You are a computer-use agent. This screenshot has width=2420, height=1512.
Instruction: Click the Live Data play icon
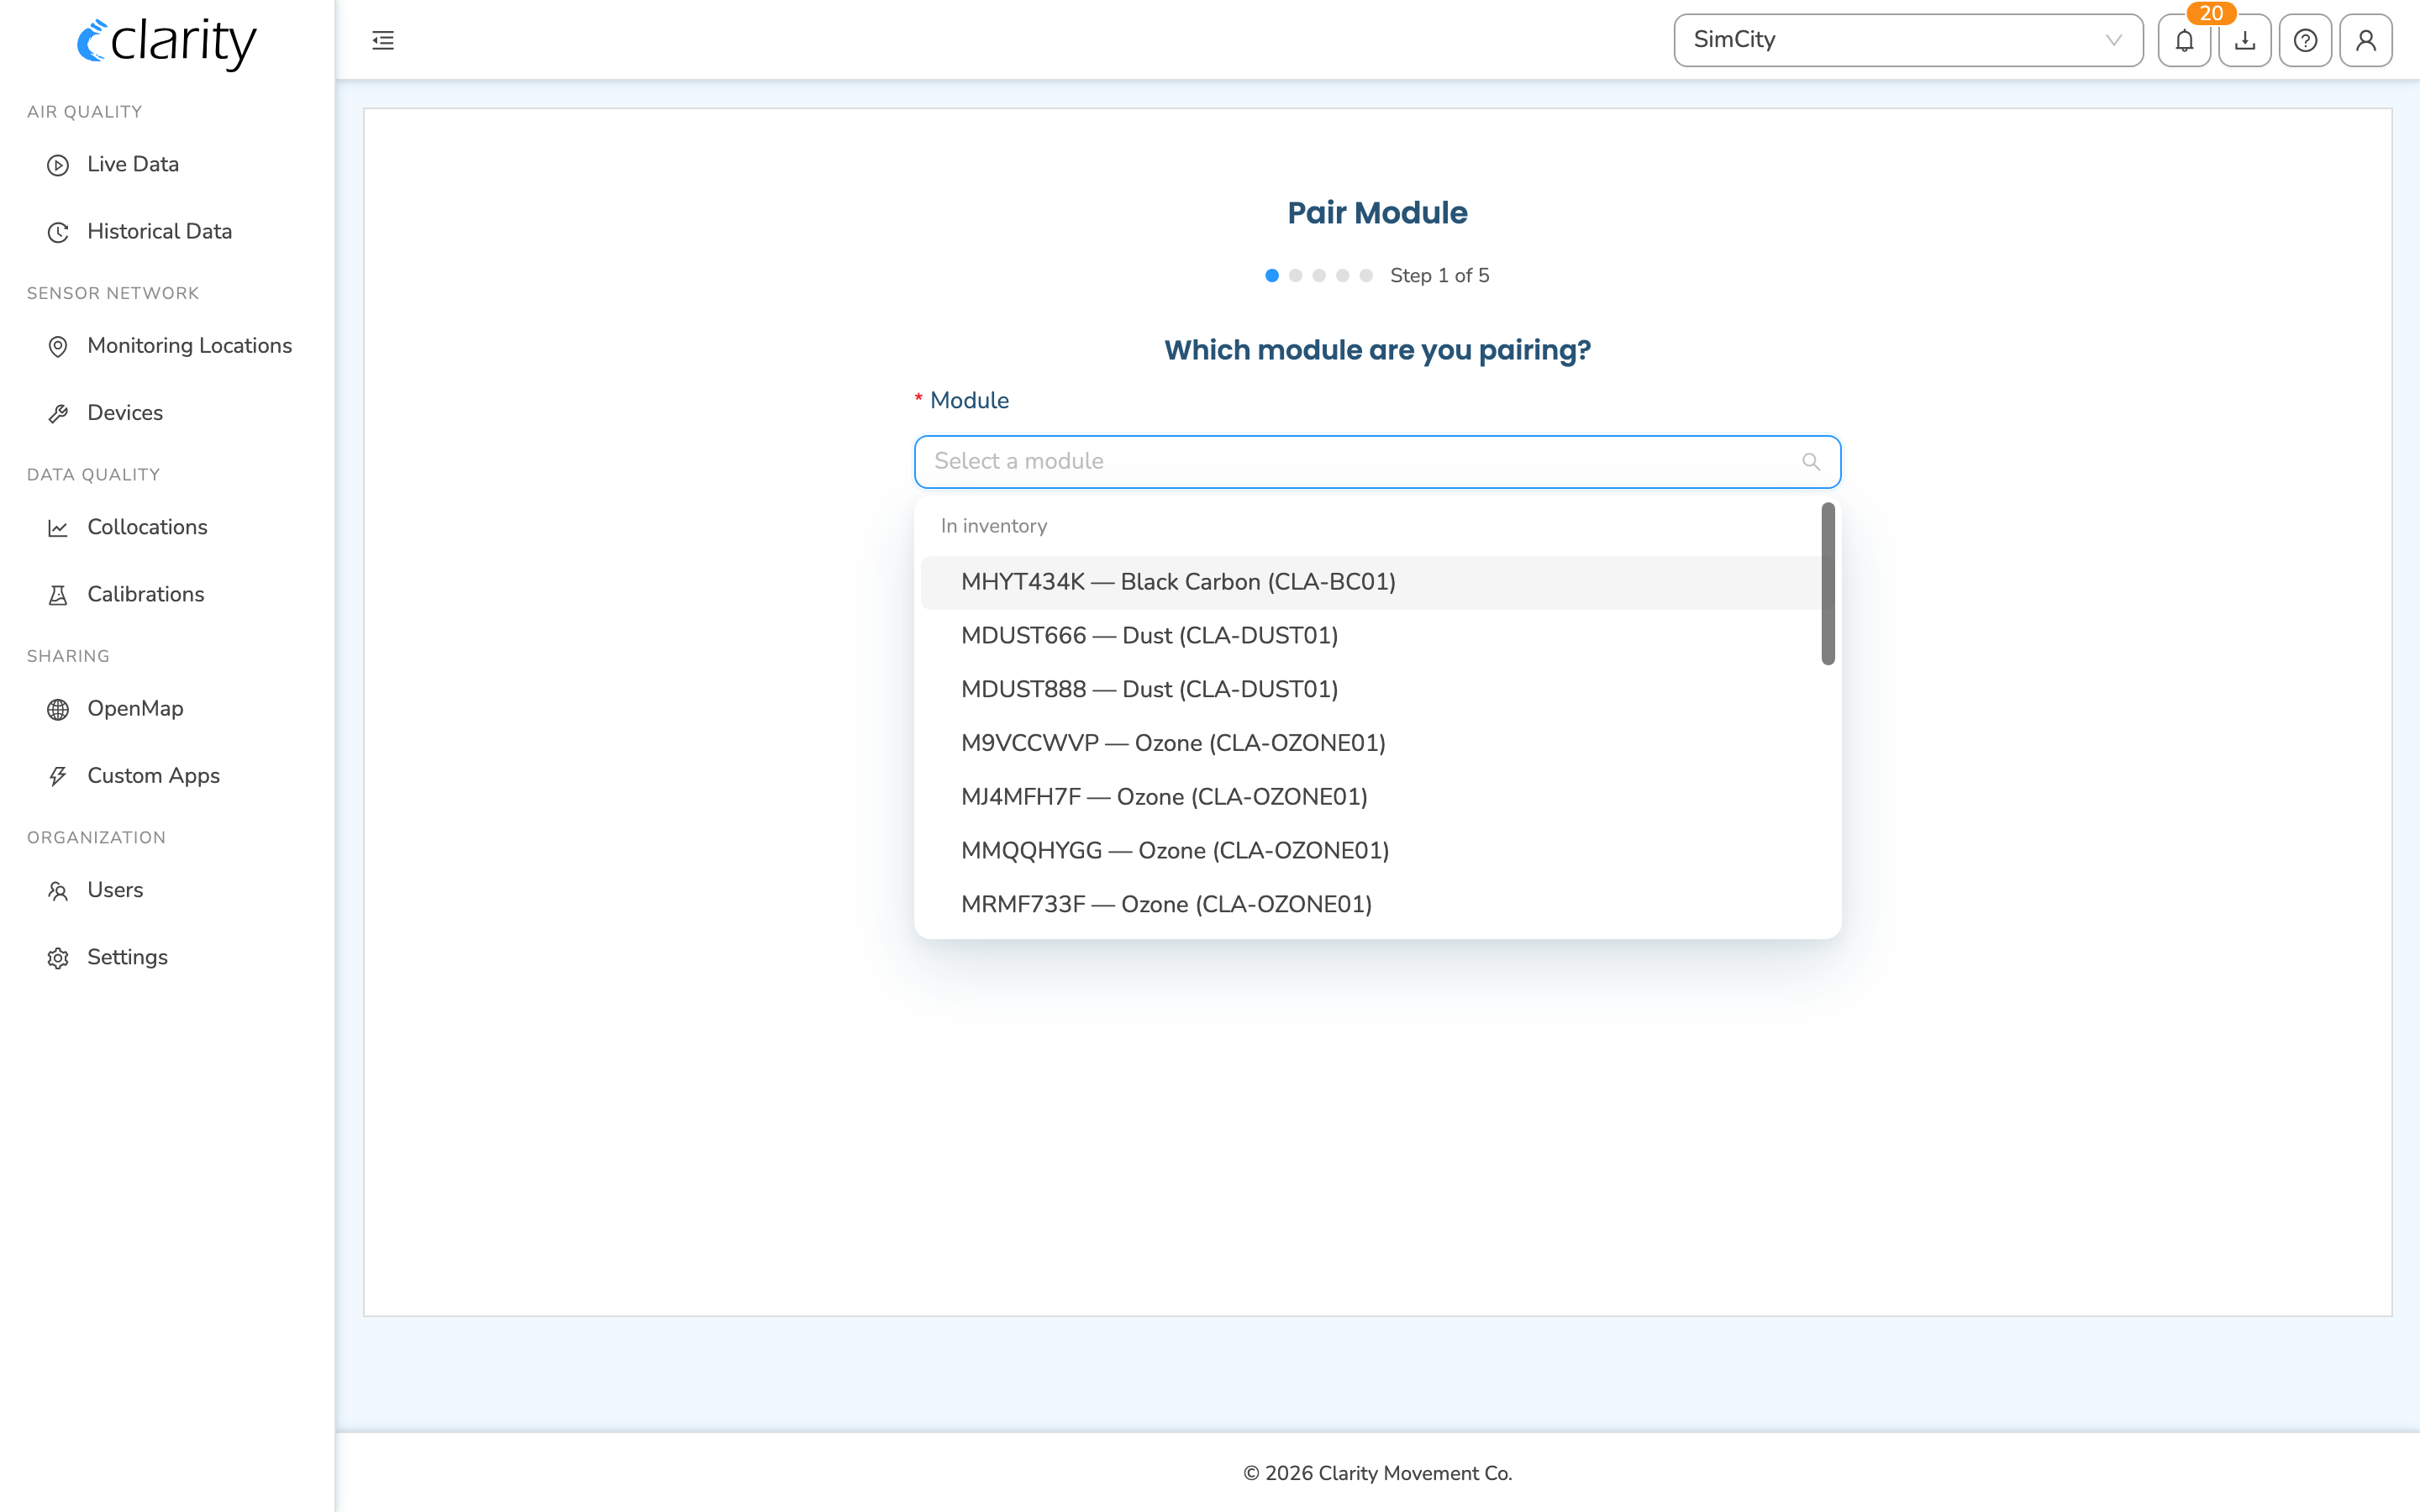(58, 165)
